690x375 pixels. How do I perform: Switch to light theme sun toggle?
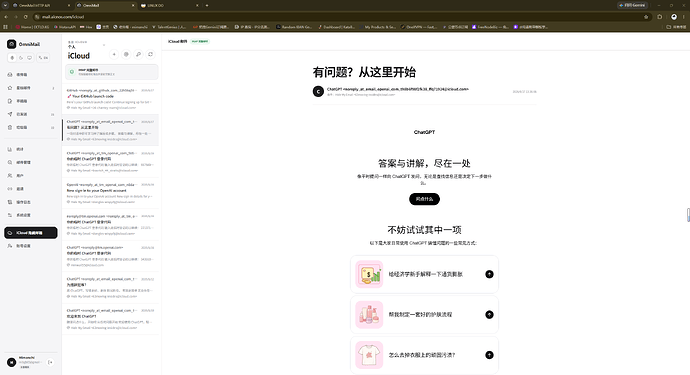tap(12, 58)
